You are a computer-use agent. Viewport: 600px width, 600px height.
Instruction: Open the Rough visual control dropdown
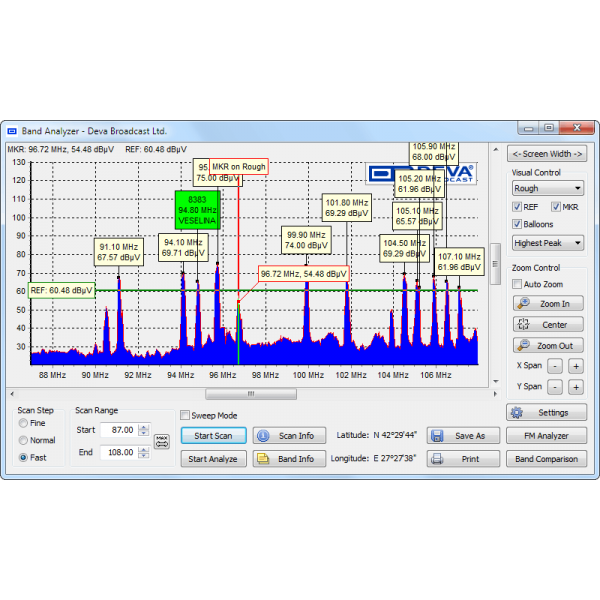tap(548, 188)
